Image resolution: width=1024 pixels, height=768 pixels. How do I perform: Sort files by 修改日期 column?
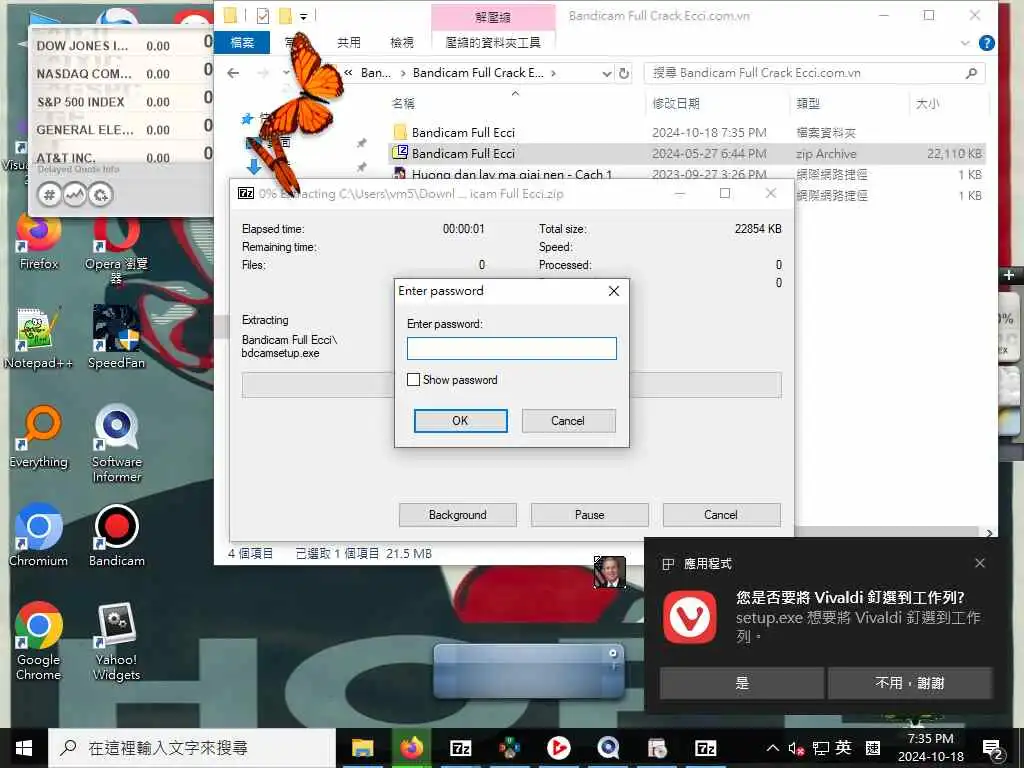tap(676, 103)
